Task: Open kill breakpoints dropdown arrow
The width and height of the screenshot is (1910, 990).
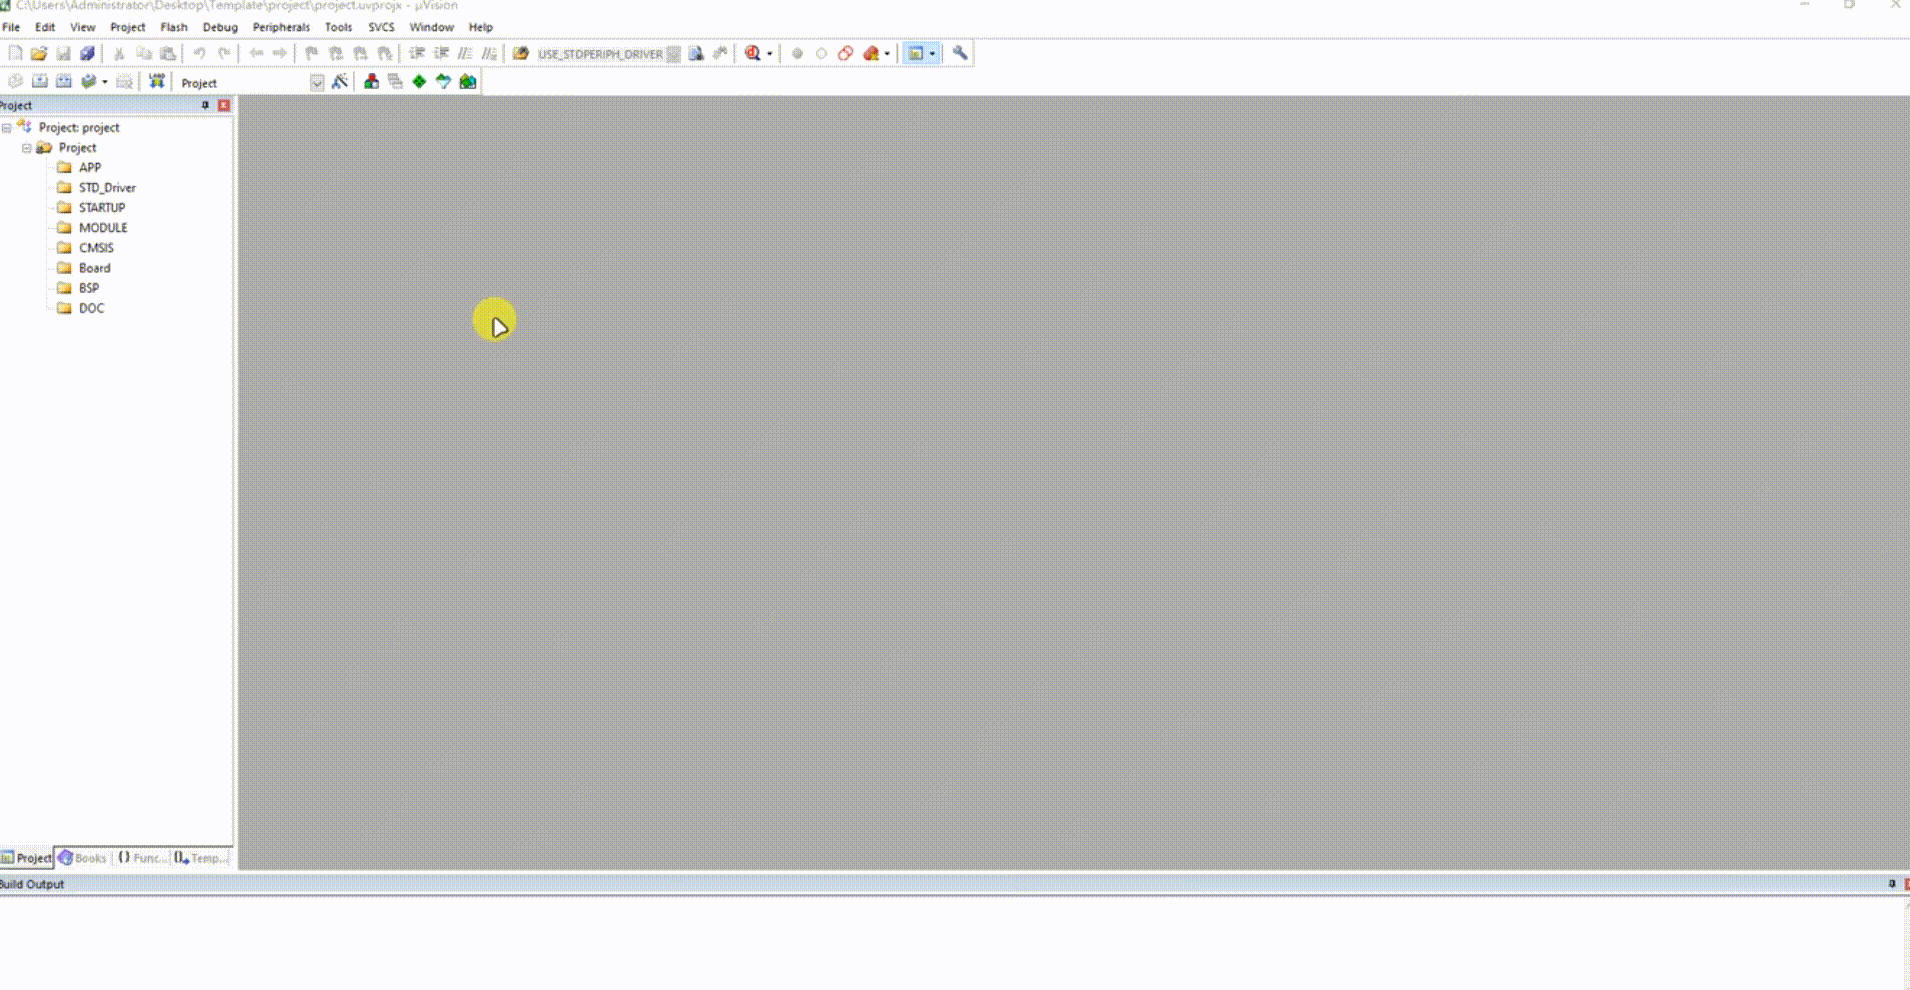Action: (887, 54)
